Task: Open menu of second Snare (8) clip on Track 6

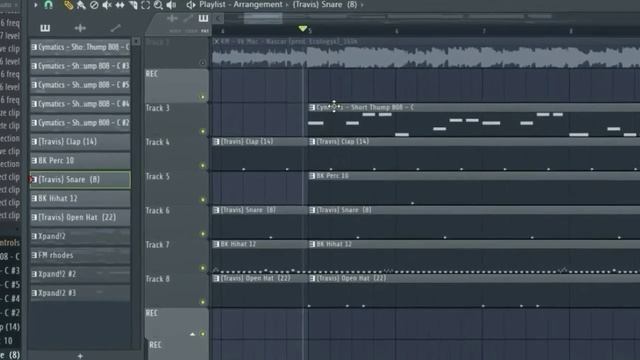Action: click(x=312, y=210)
